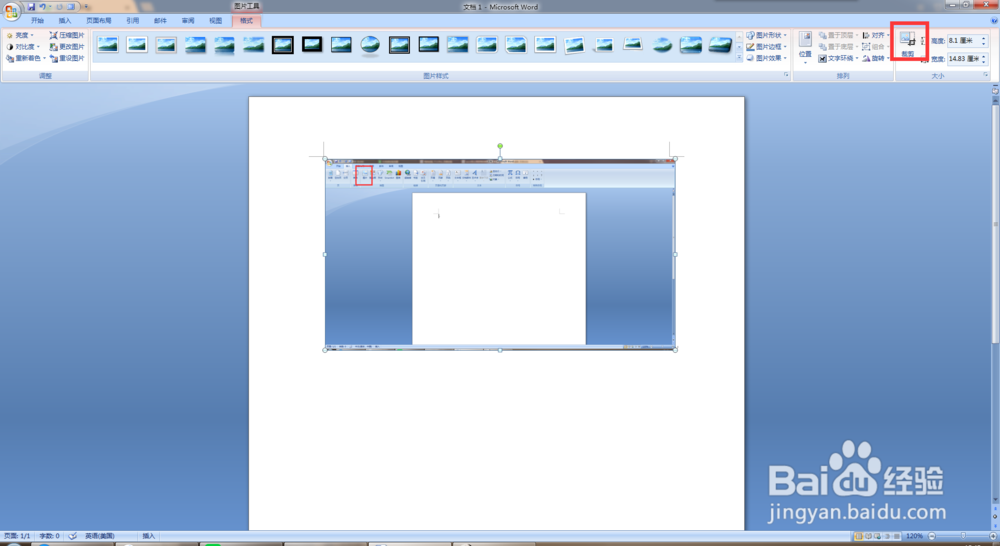Image resolution: width=1000 pixels, height=546 pixels.
Task: Click the proofing check icon in status bar
Action: 73,536
